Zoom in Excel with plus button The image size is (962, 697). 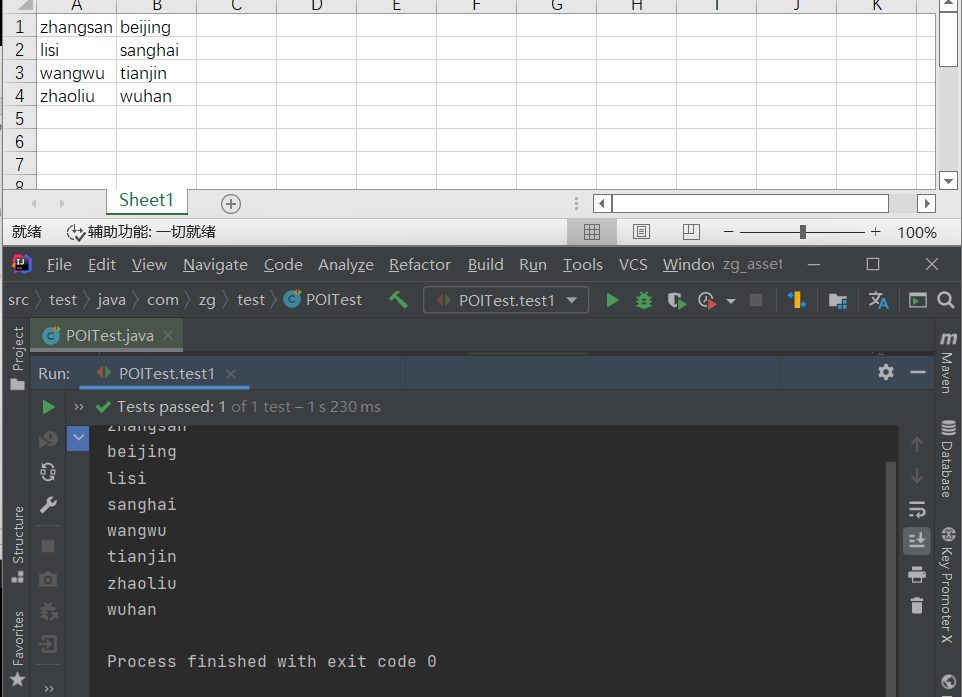(875, 232)
